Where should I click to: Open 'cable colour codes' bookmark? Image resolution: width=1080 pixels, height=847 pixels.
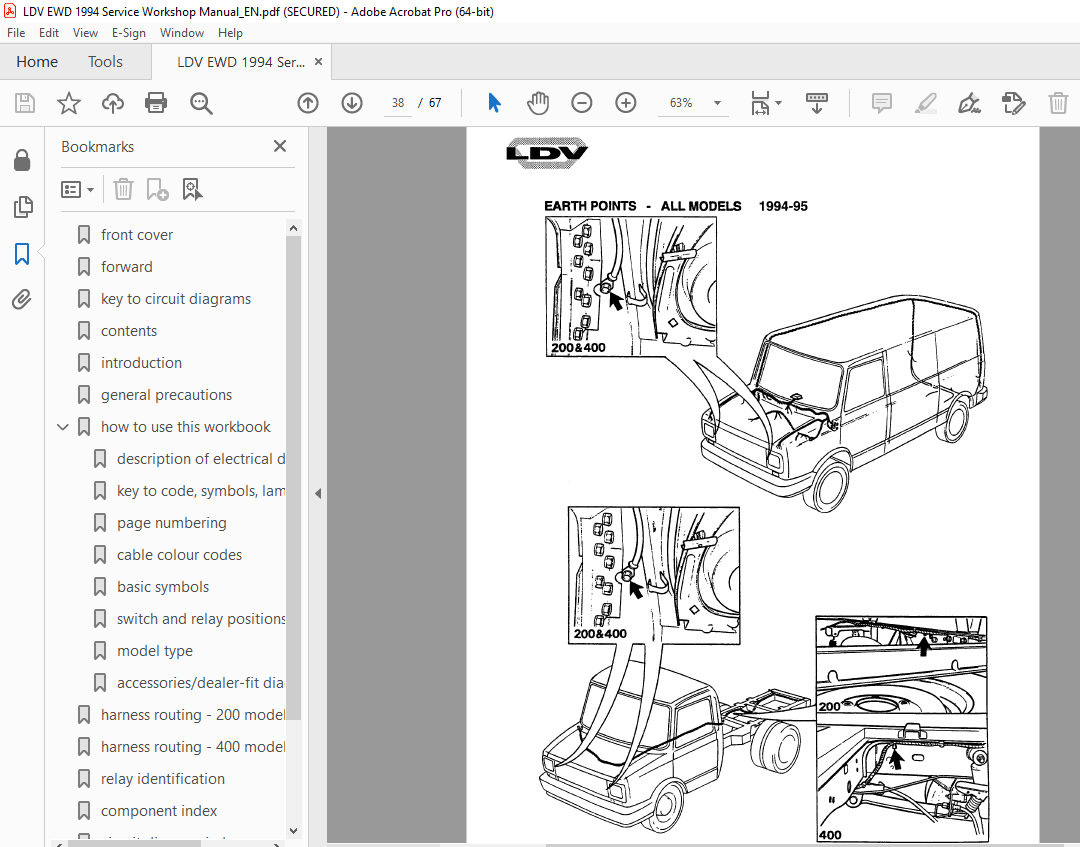point(179,555)
